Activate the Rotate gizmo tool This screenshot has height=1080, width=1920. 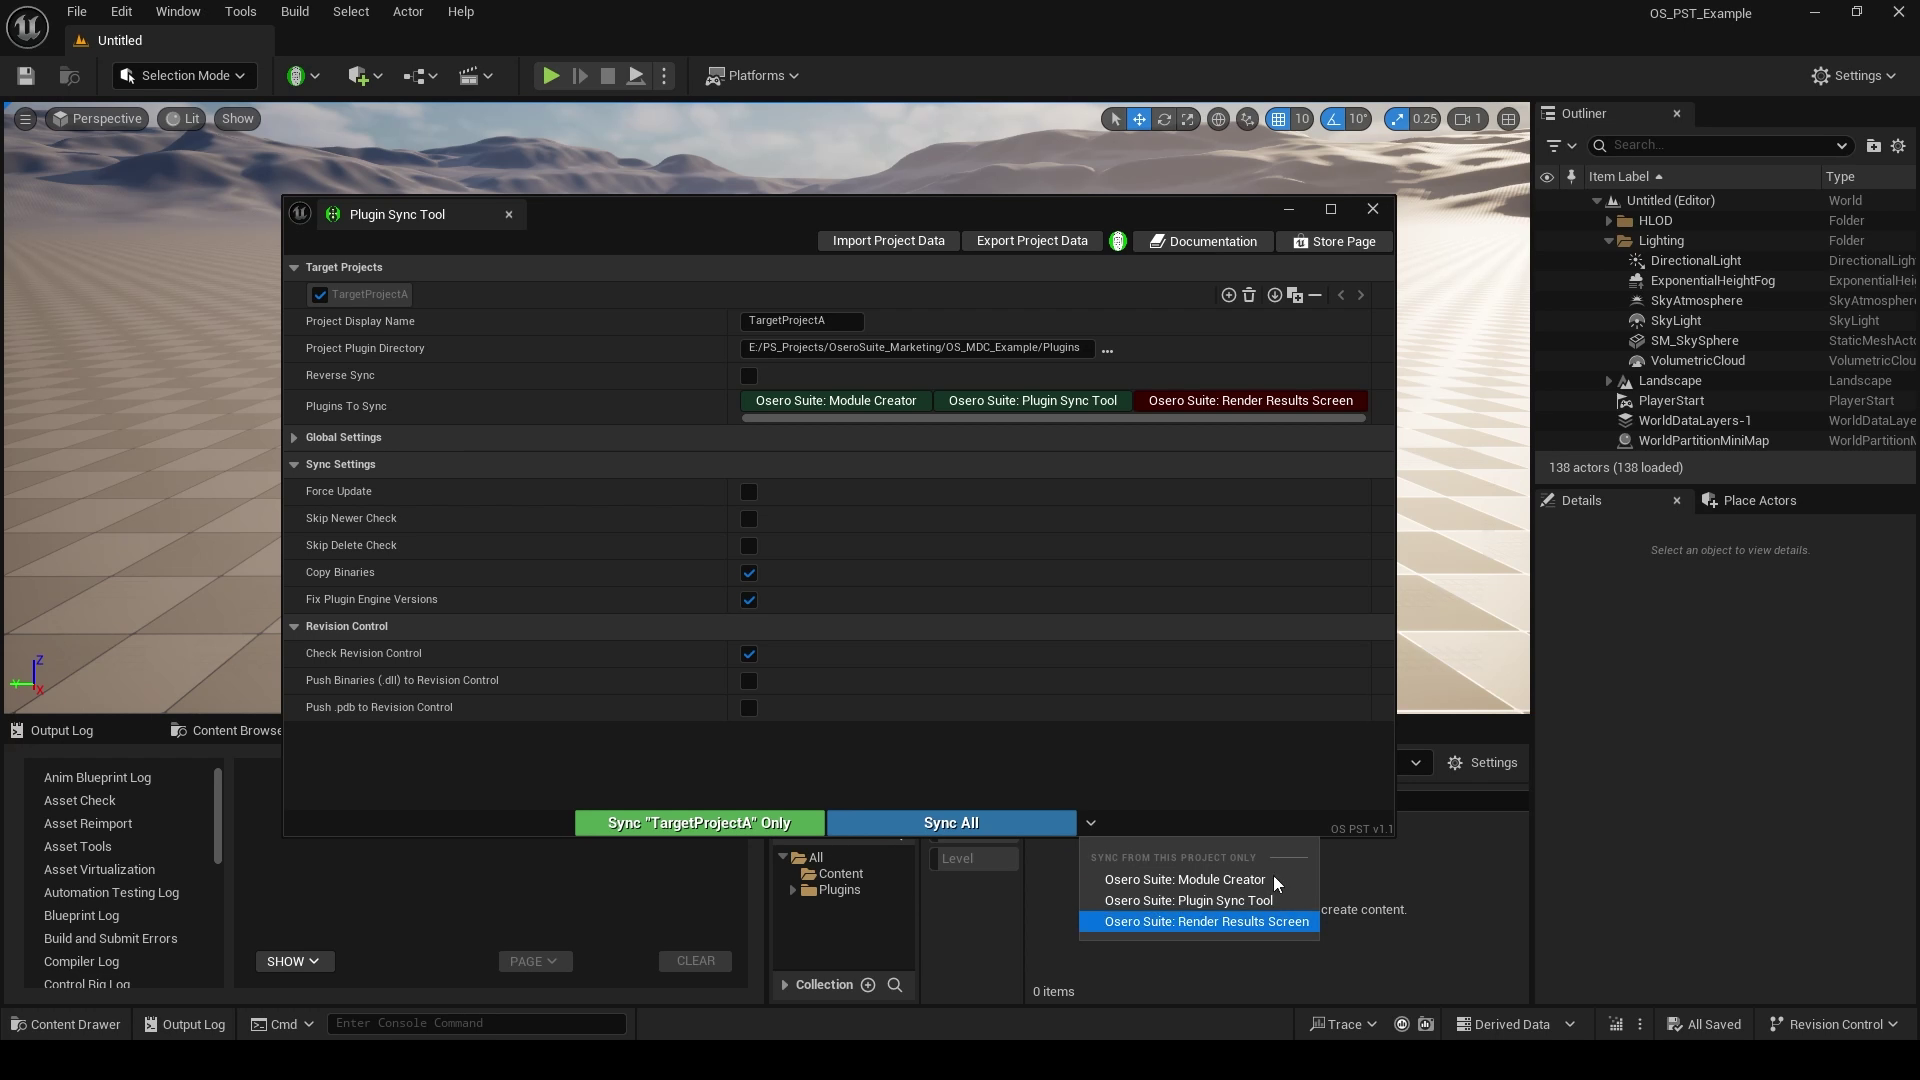point(1164,119)
